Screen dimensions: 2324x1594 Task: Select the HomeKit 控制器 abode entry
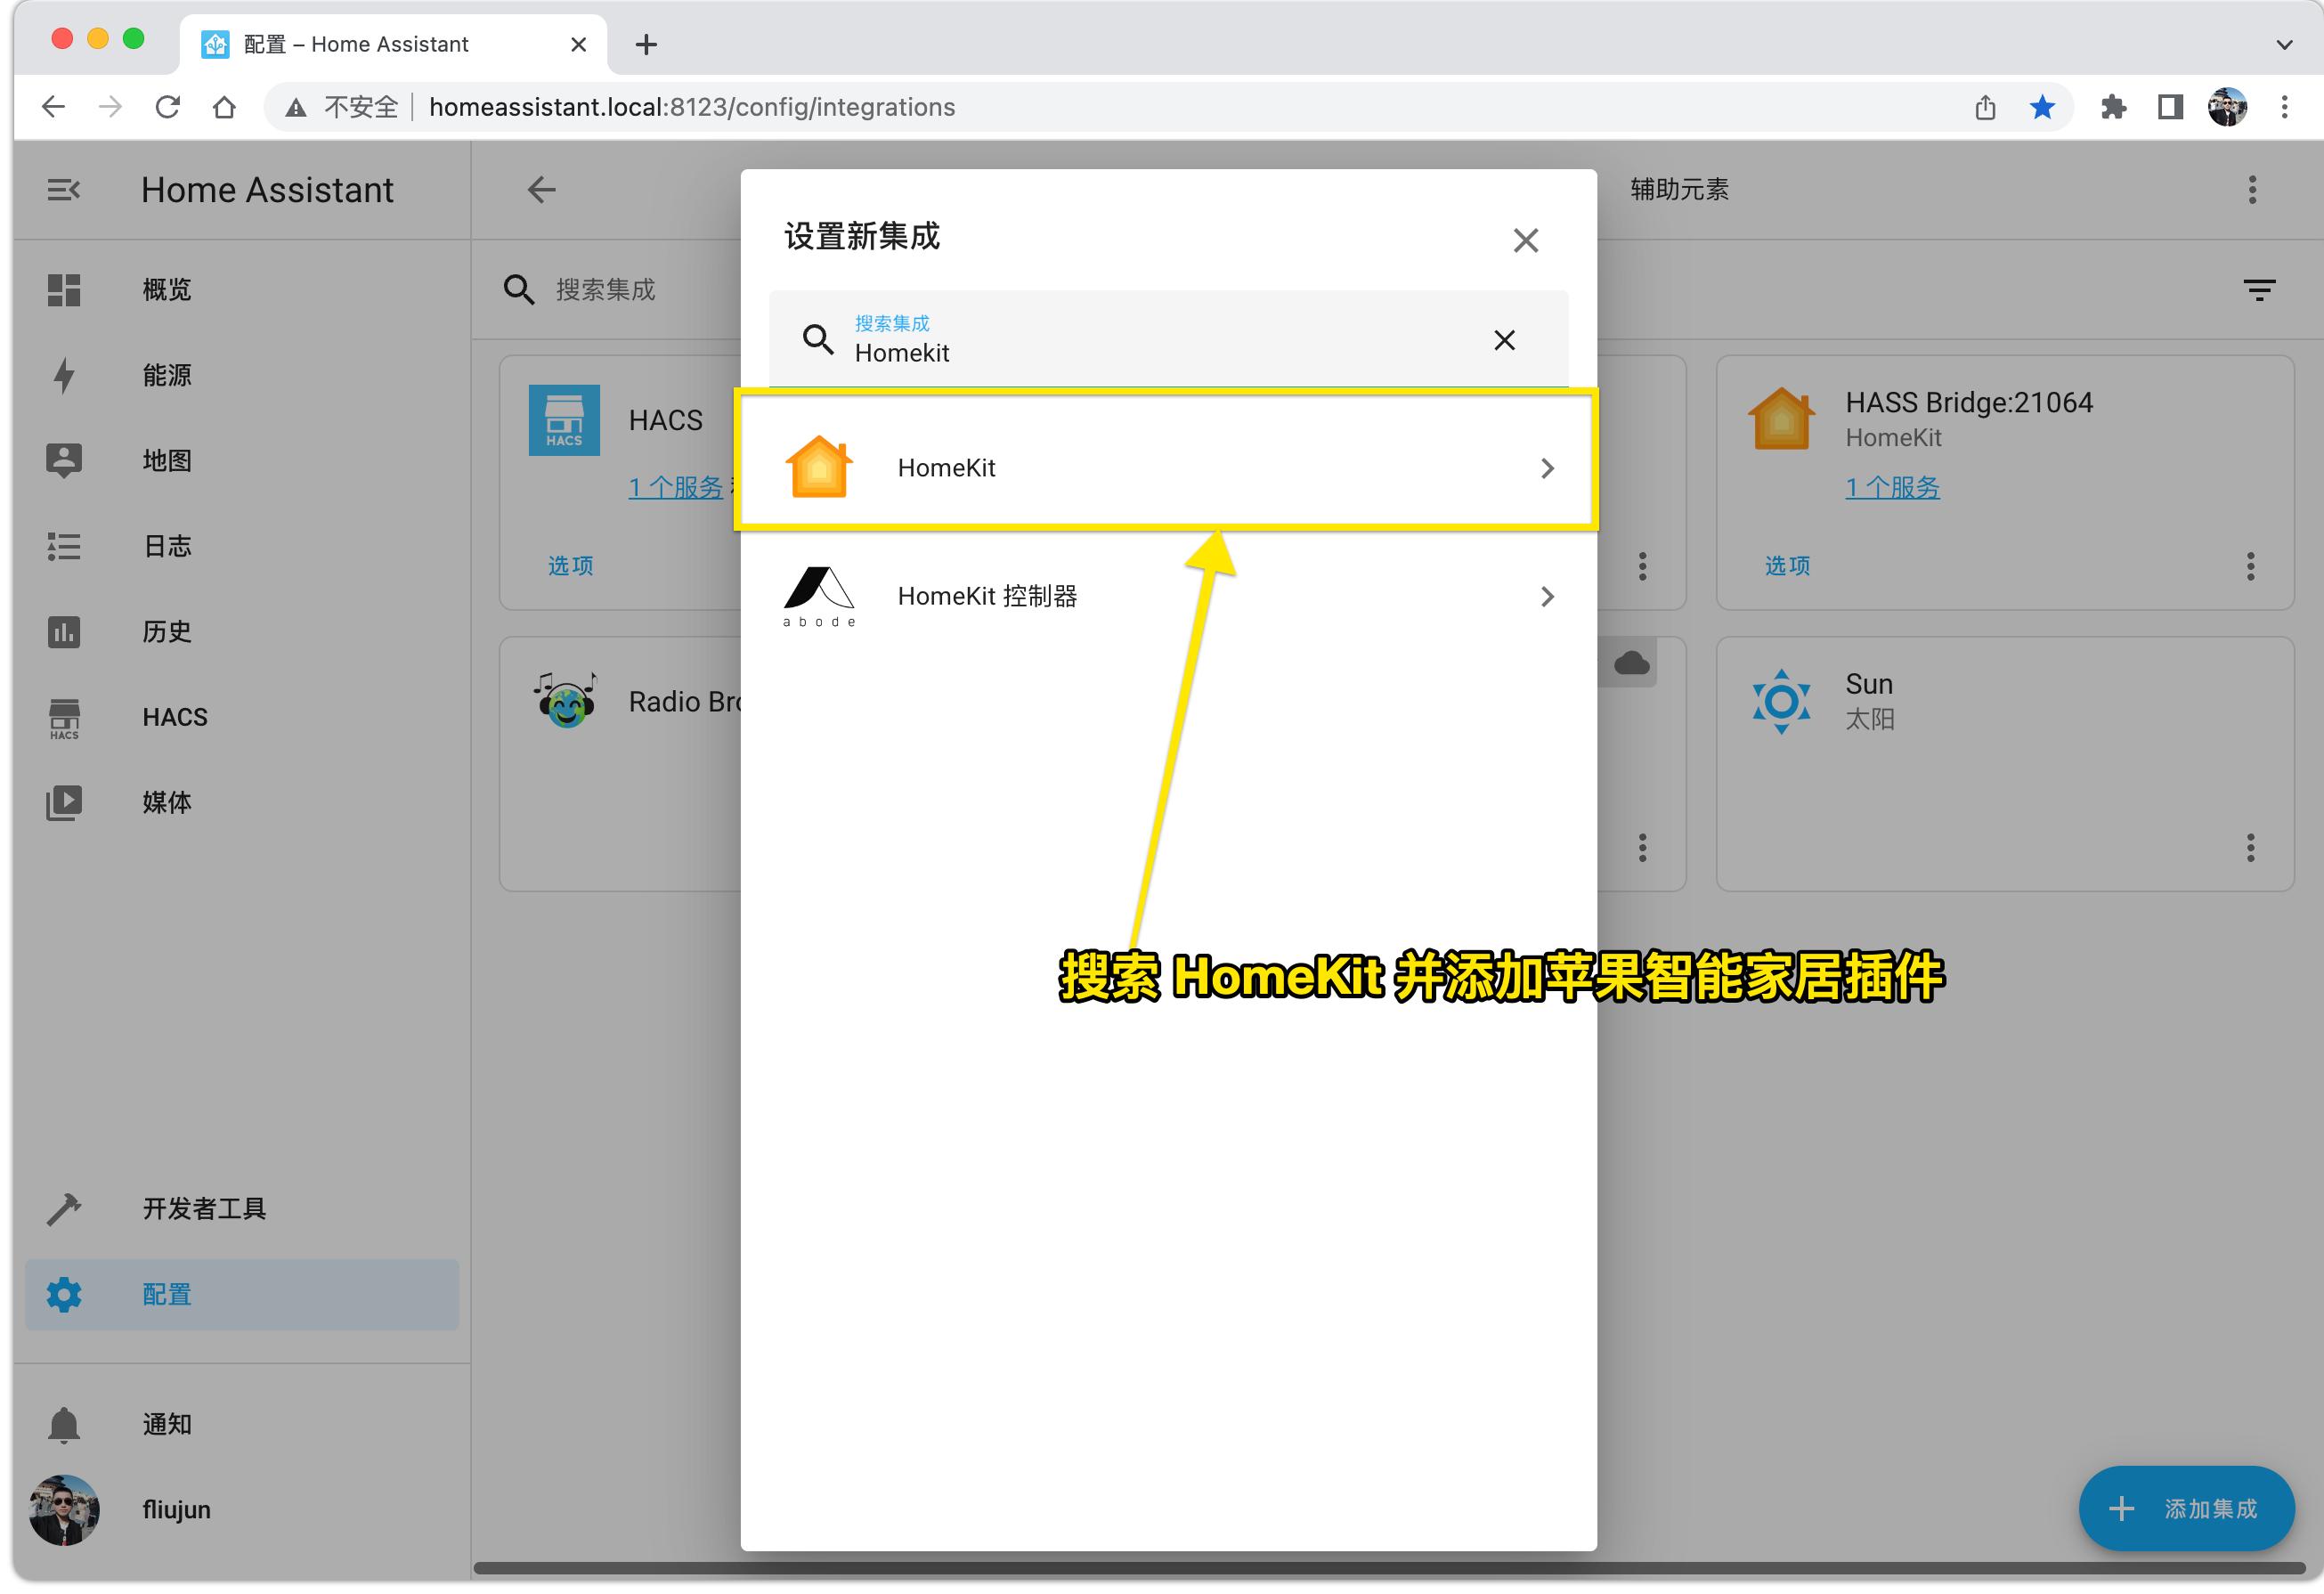click(1166, 596)
